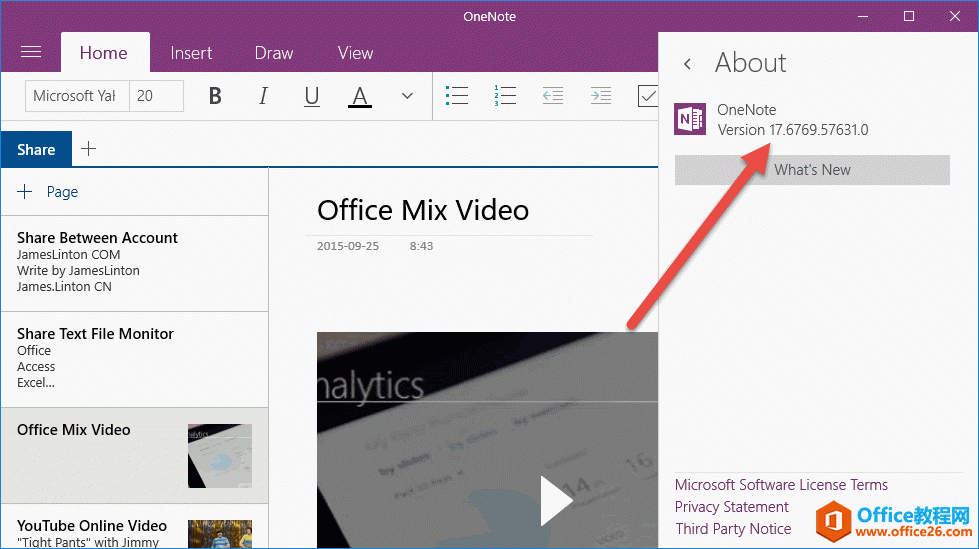Apply font color with the A icon
979x549 pixels.
click(360, 97)
